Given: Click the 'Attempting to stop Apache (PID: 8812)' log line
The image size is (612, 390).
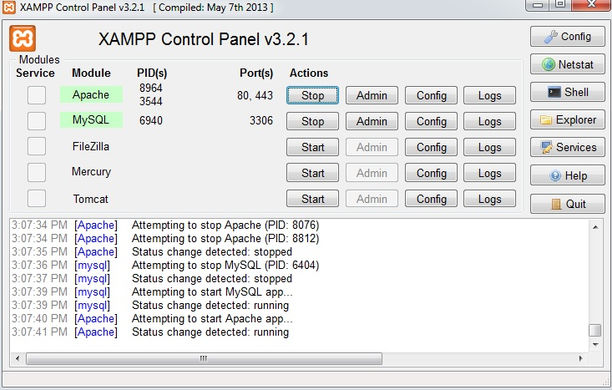Looking at the screenshot, I should 225,239.
